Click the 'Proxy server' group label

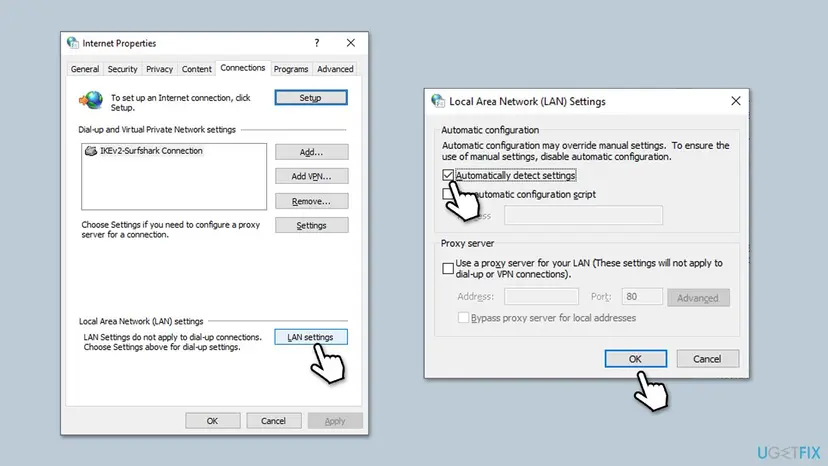[x=467, y=244]
